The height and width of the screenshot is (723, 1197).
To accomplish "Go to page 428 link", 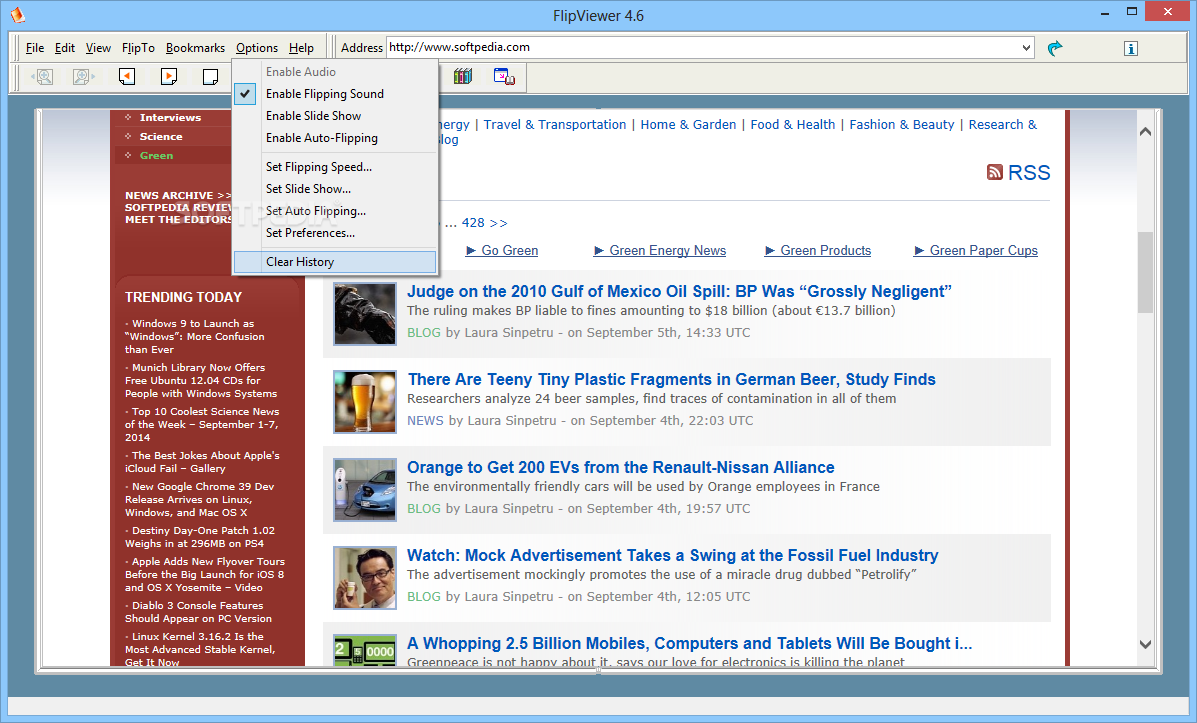I will coord(473,223).
